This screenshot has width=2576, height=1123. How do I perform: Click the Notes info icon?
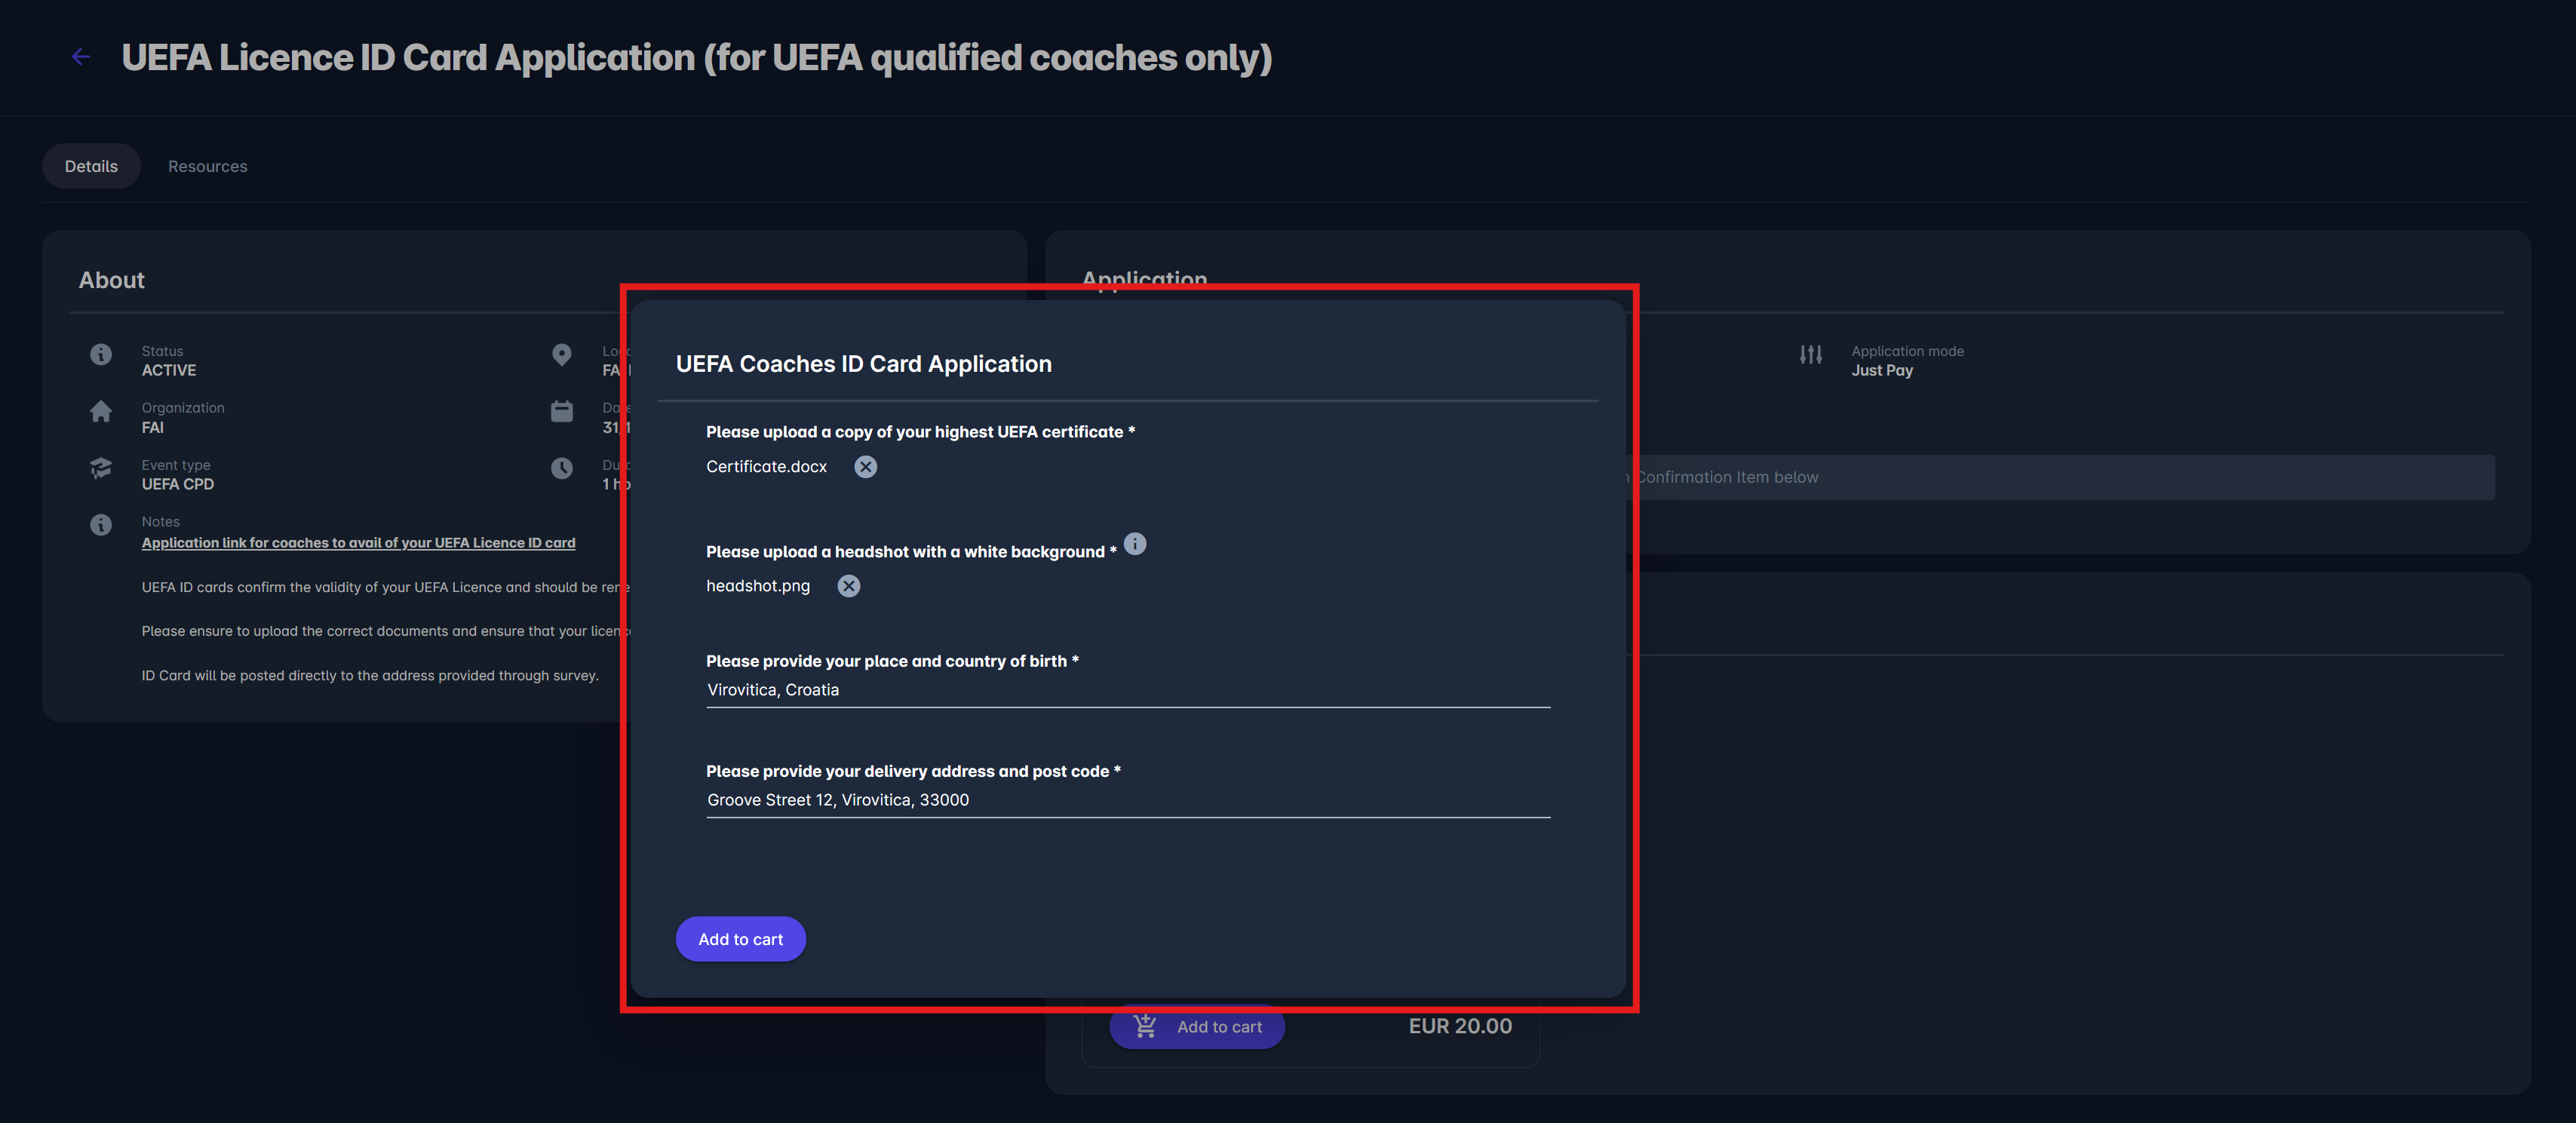(101, 525)
